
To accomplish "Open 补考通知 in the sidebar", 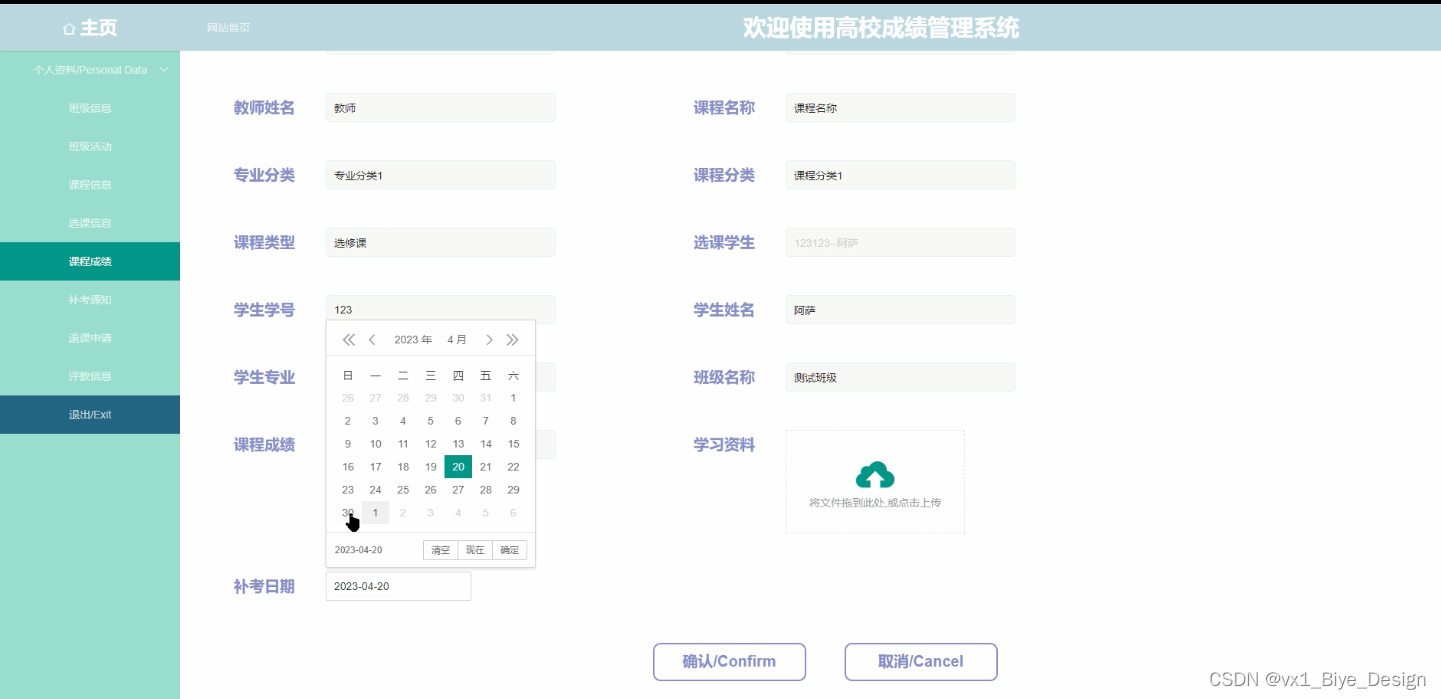I will coord(90,299).
